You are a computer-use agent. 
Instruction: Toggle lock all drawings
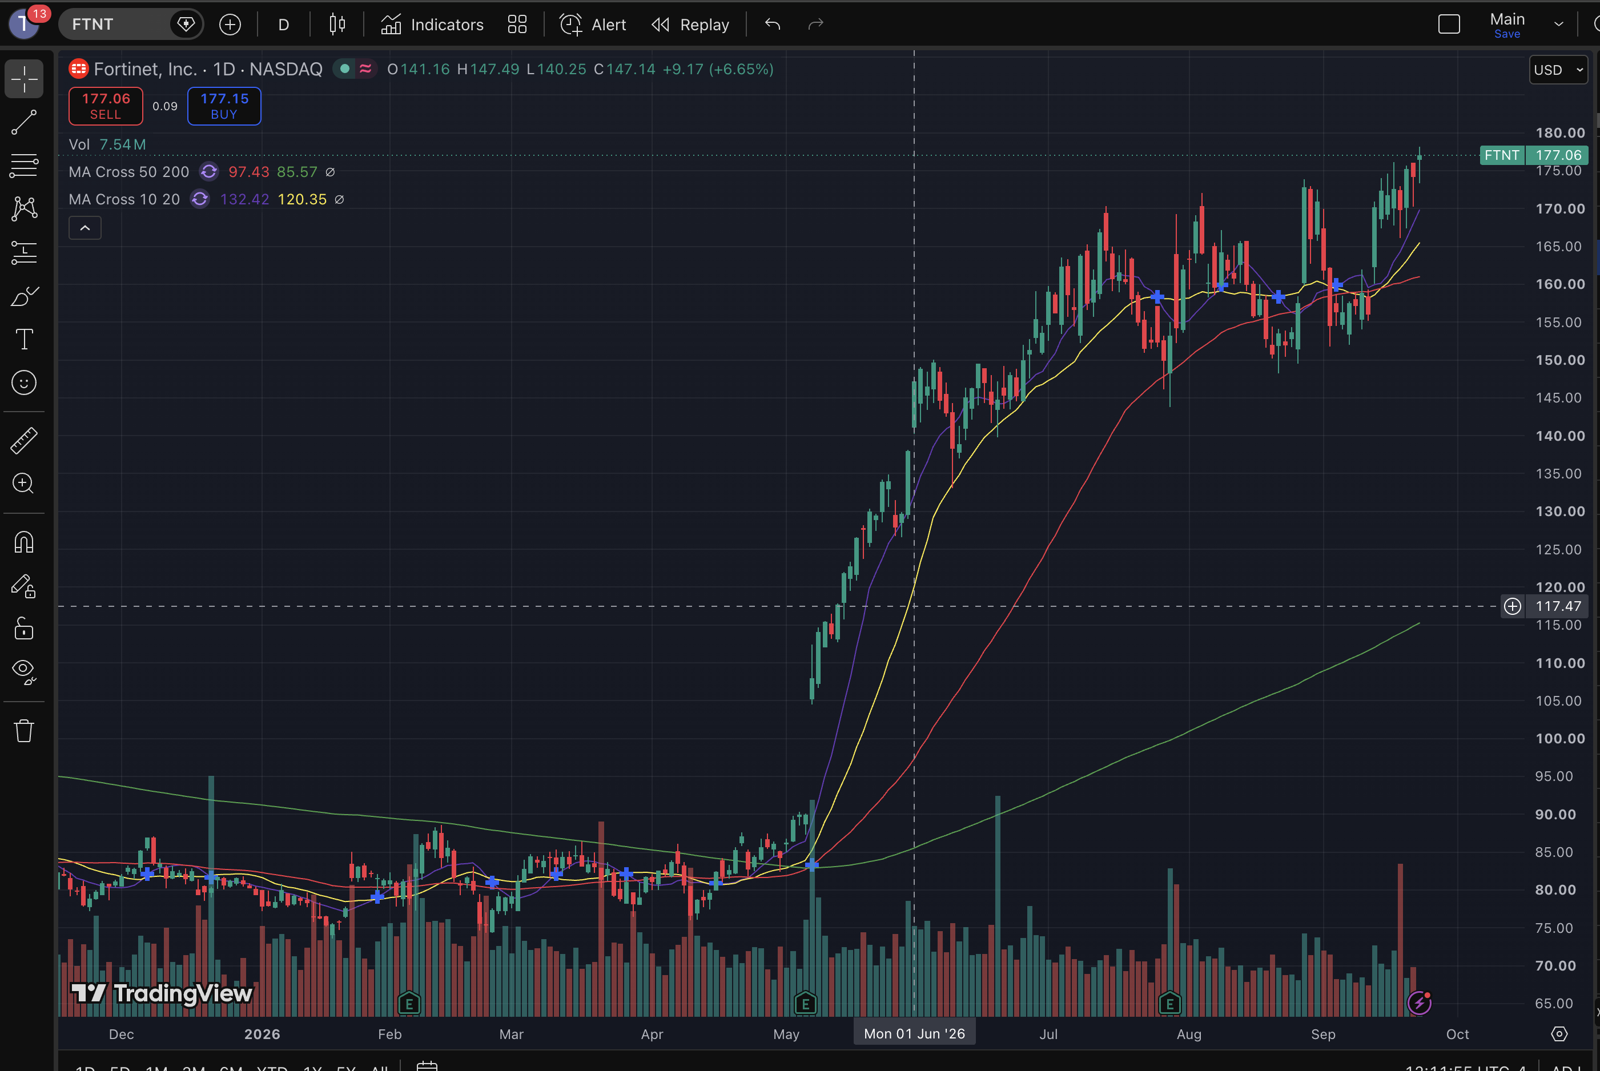tap(24, 629)
